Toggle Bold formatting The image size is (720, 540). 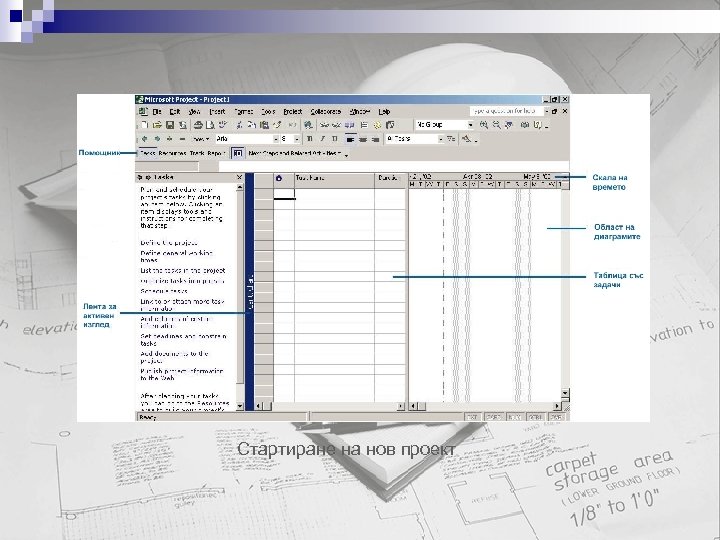pos(310,139)
